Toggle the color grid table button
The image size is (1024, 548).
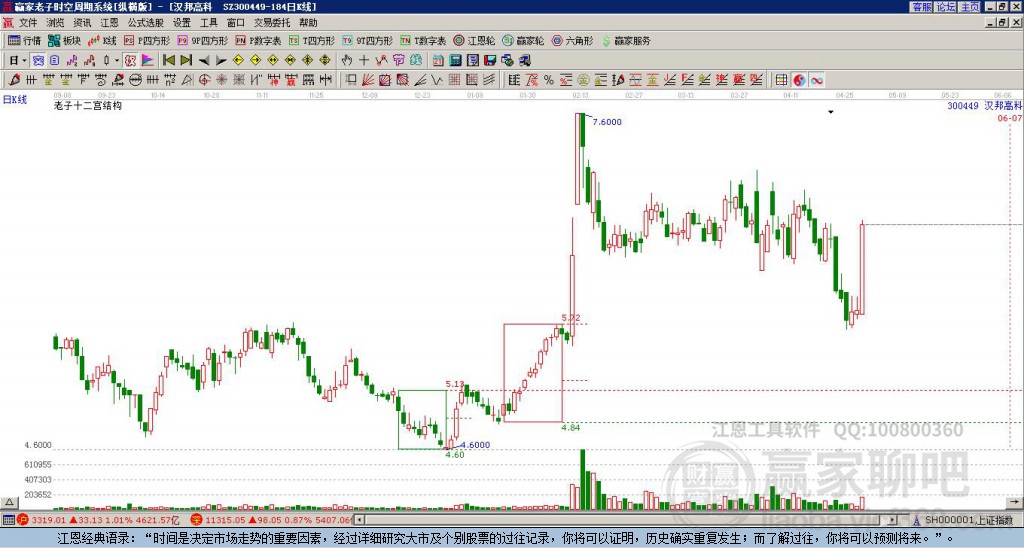click(781, 80)
